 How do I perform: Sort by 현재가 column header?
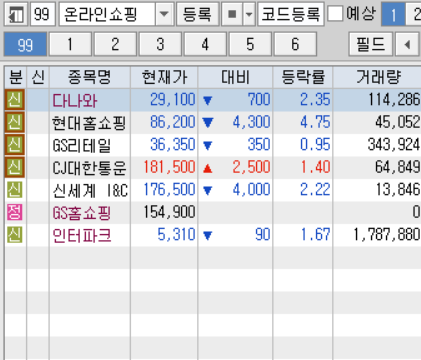tap(164, 77)
